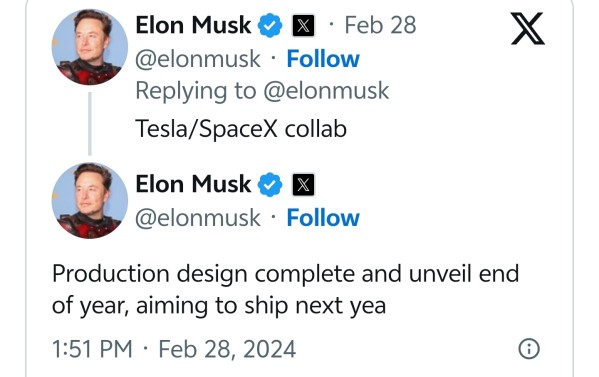Open the profile picture on second tweet
The height and width of the screenshot is (377, 599).
tap(90, 201)
